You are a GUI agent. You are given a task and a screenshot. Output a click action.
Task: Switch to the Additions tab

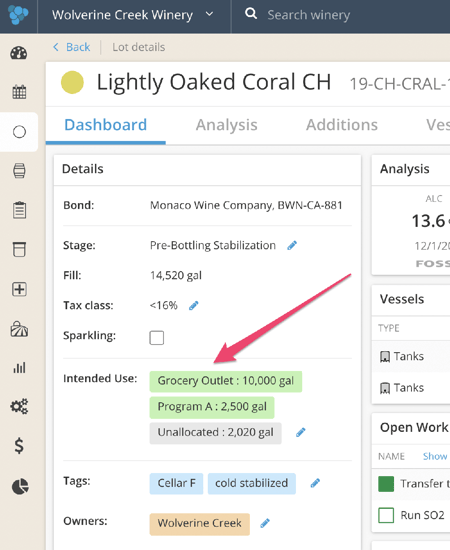342,125
